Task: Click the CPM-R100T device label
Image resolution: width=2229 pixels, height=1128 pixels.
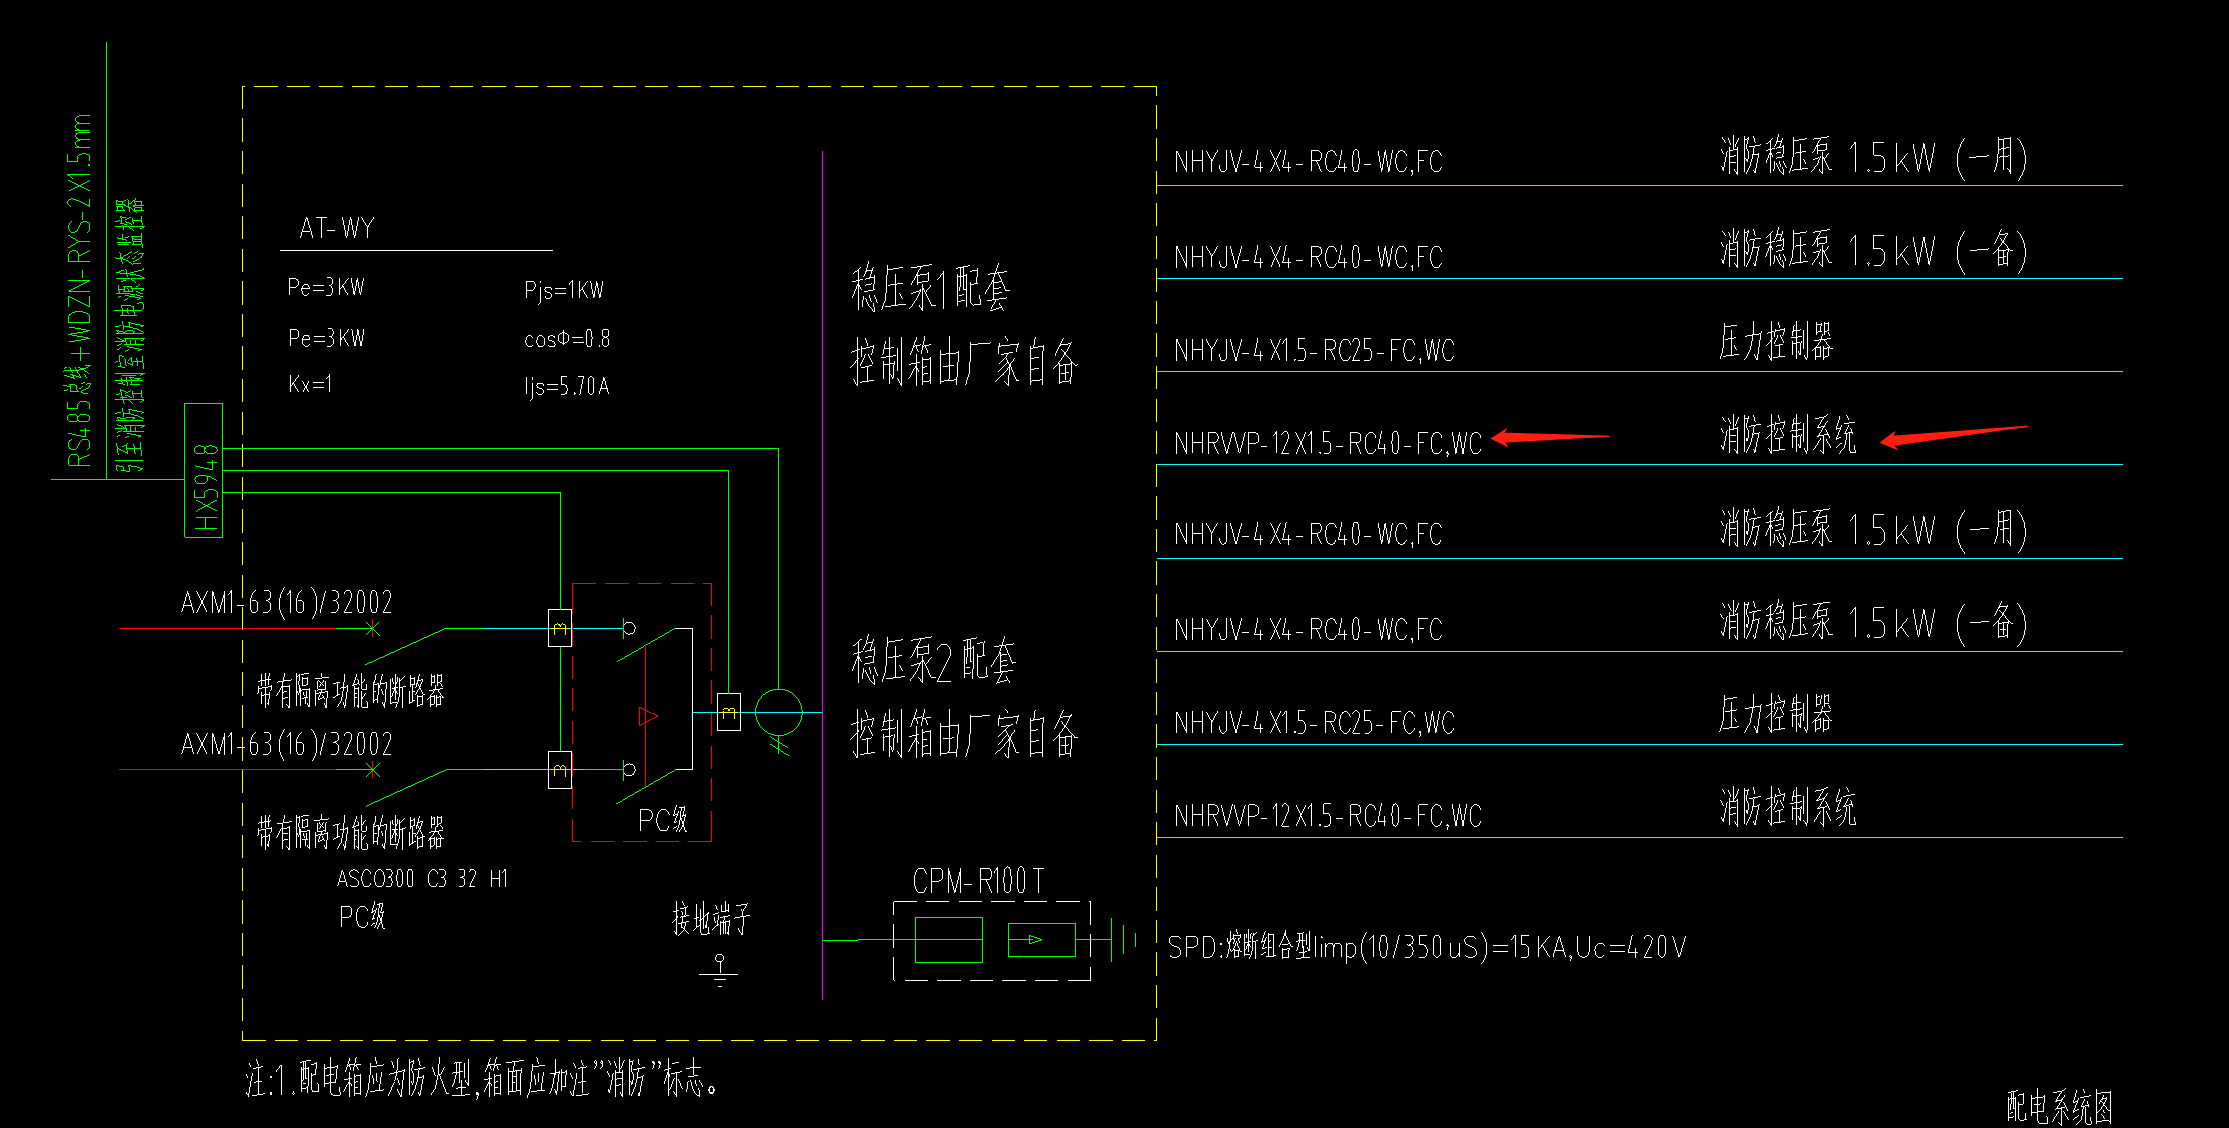Action: pyautogui.click(x=978, y=882)
